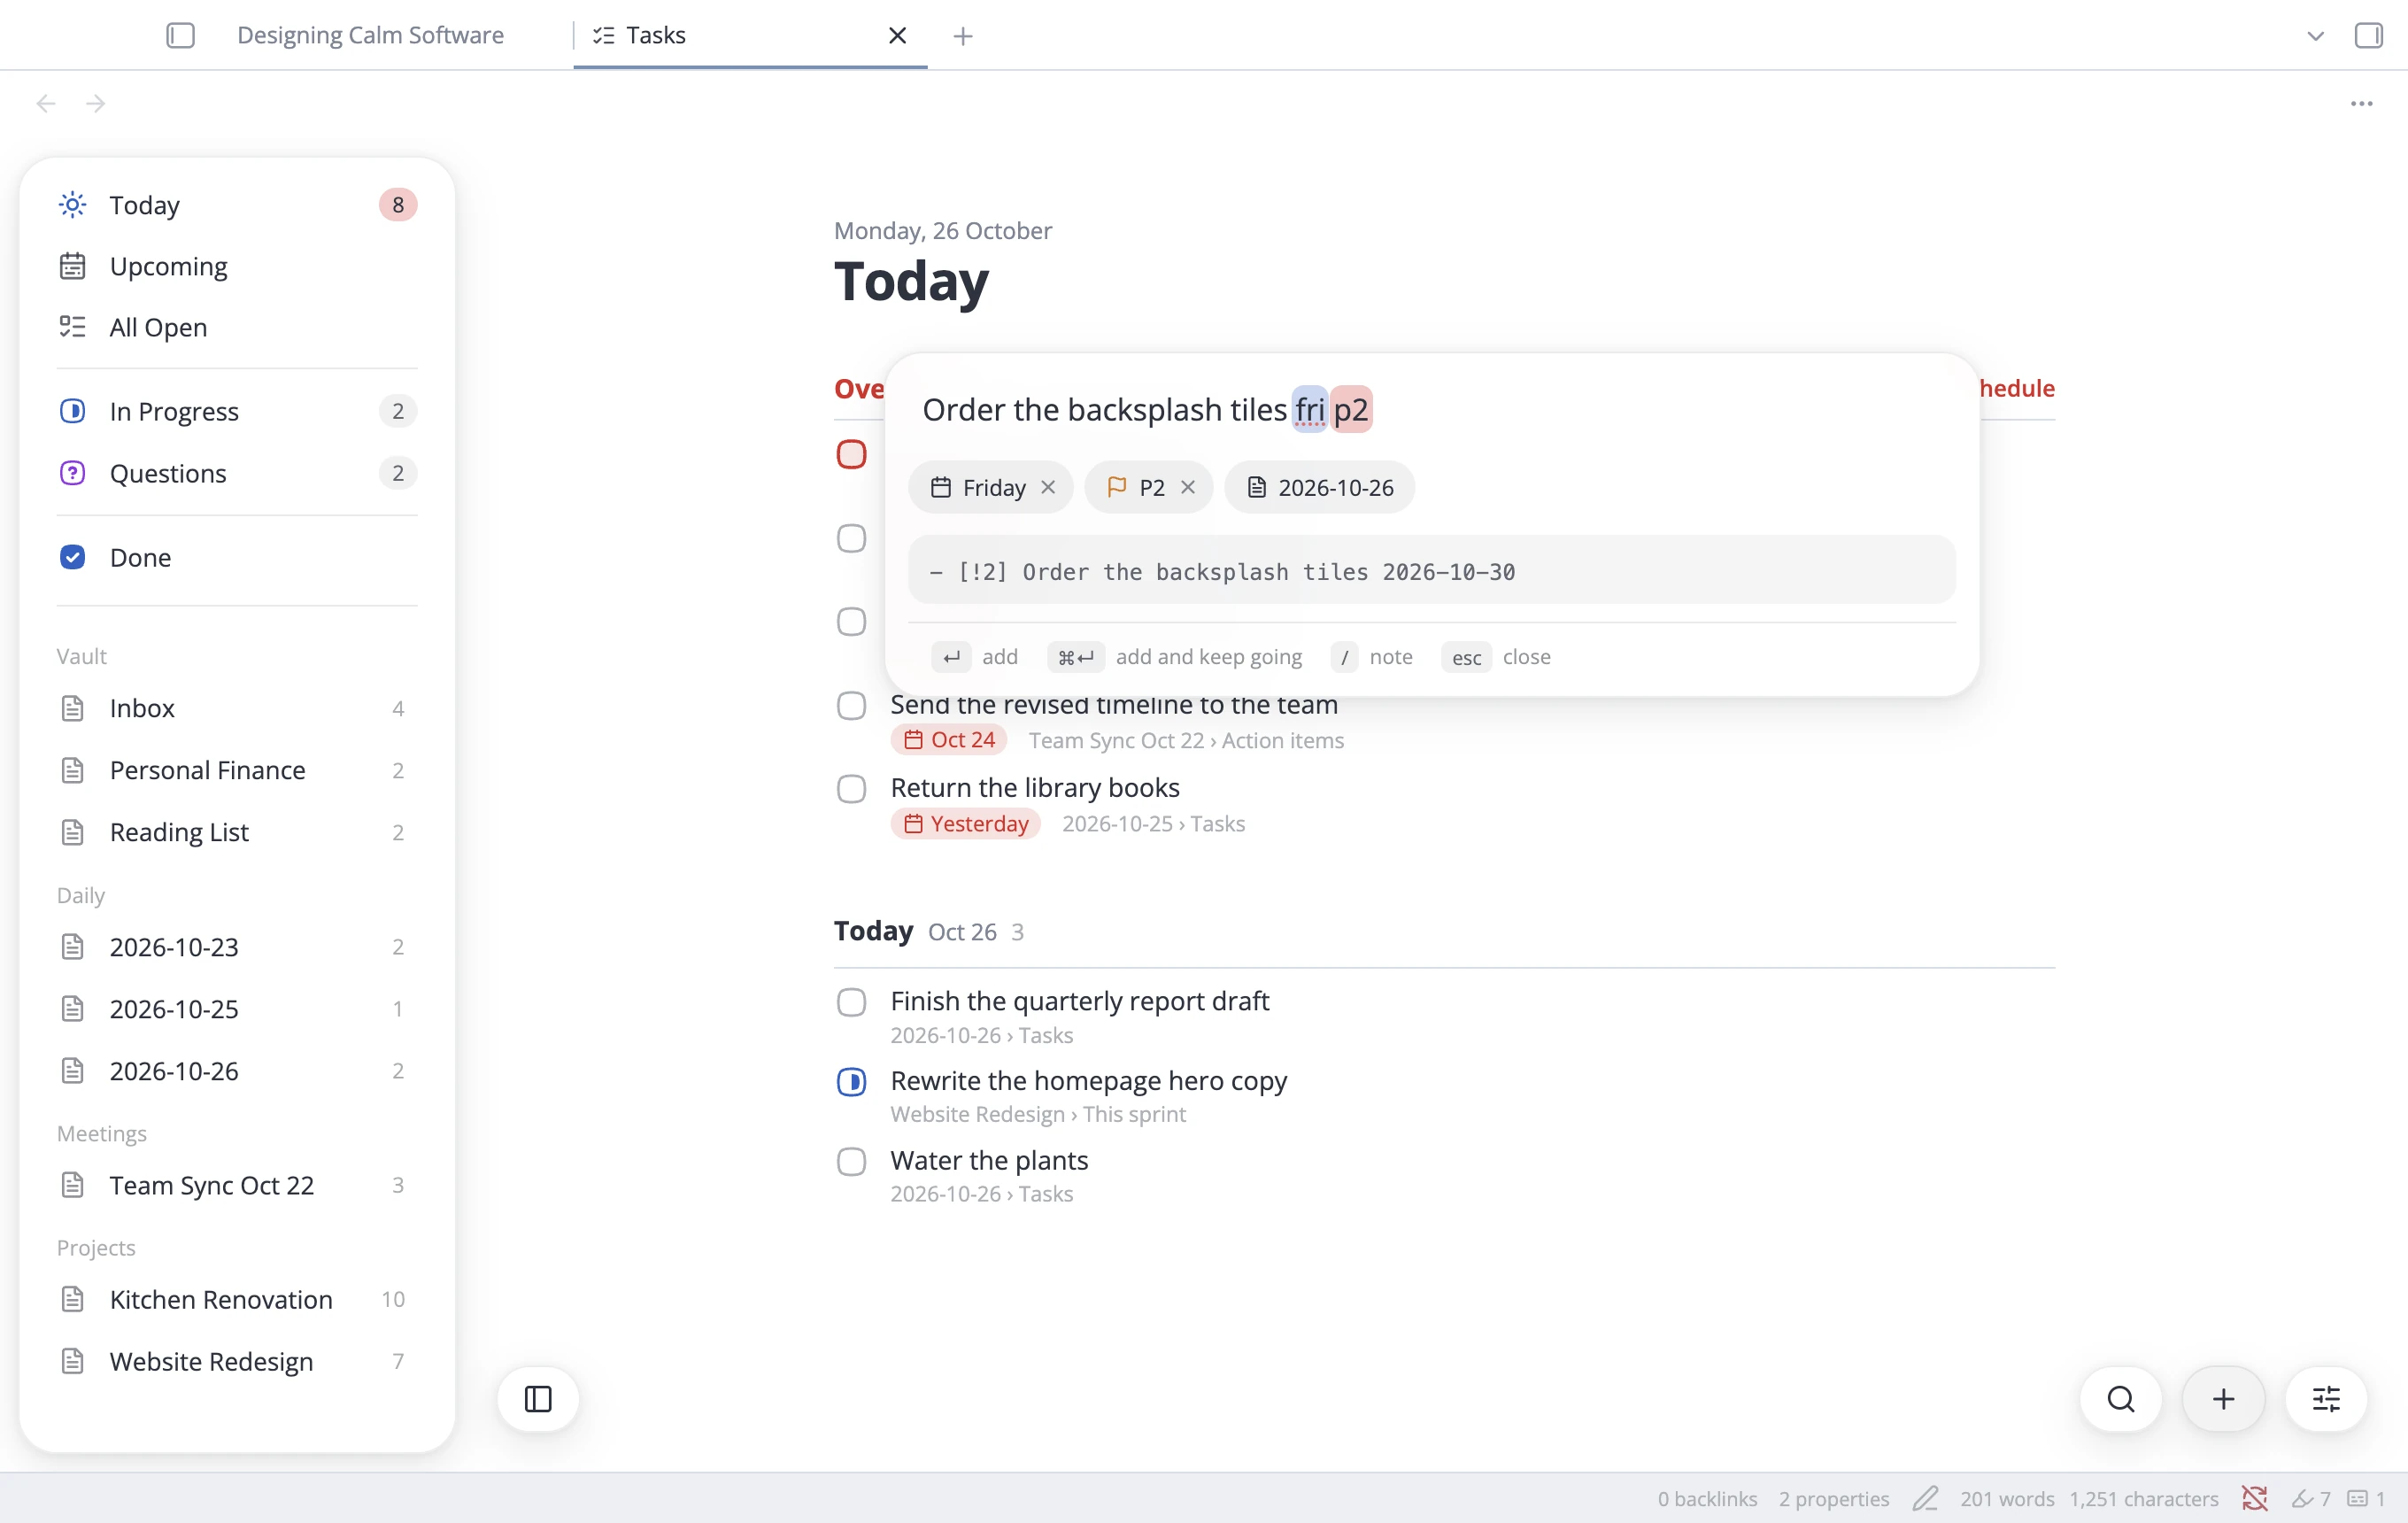Click the note slash shortcut
Viewport: 2408px width, 1523px height.
click(1372, 657)
